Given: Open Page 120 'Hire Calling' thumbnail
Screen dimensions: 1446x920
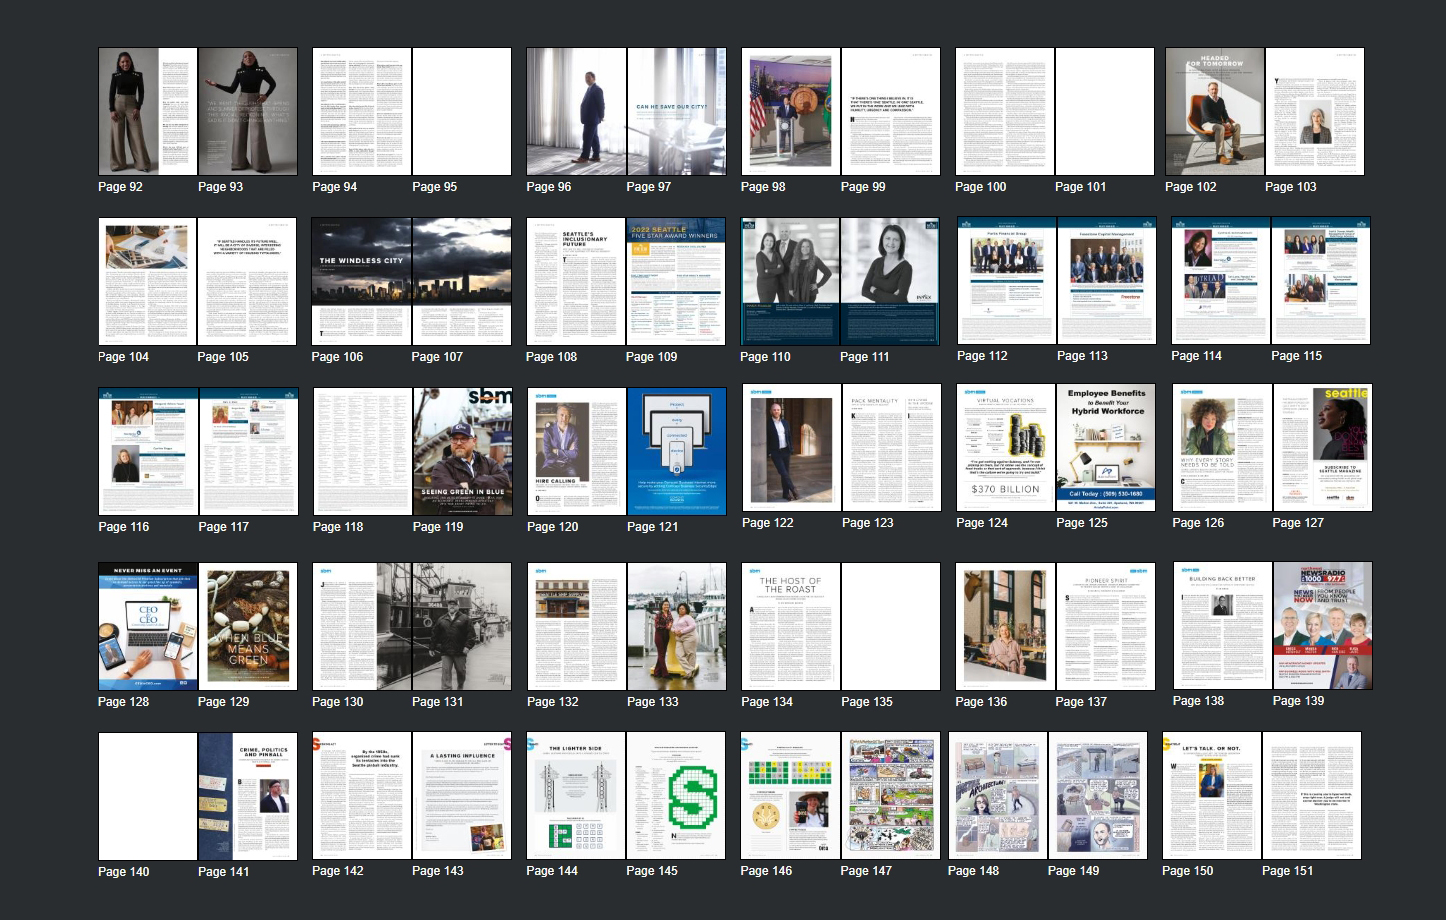Looking at the screenshot, I should point(577,452).
